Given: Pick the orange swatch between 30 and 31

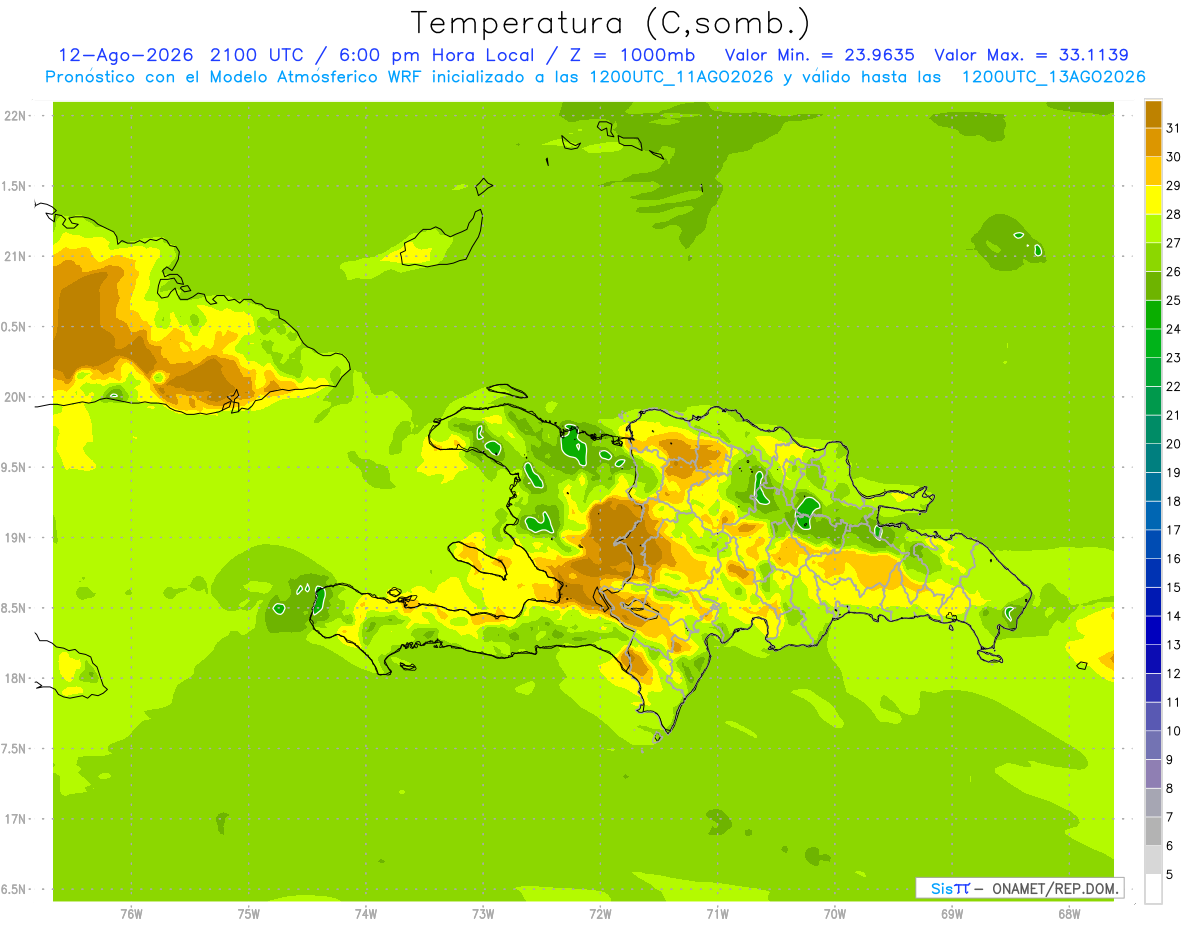Looking at the screenshot, I should click(x=1153, y=142).
